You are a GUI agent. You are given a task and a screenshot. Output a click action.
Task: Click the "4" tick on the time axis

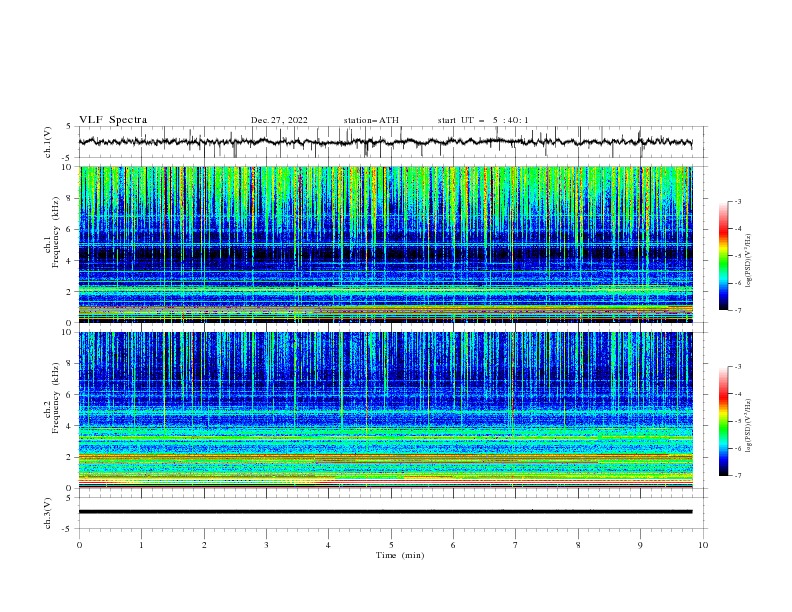click(x=328, y=545)
